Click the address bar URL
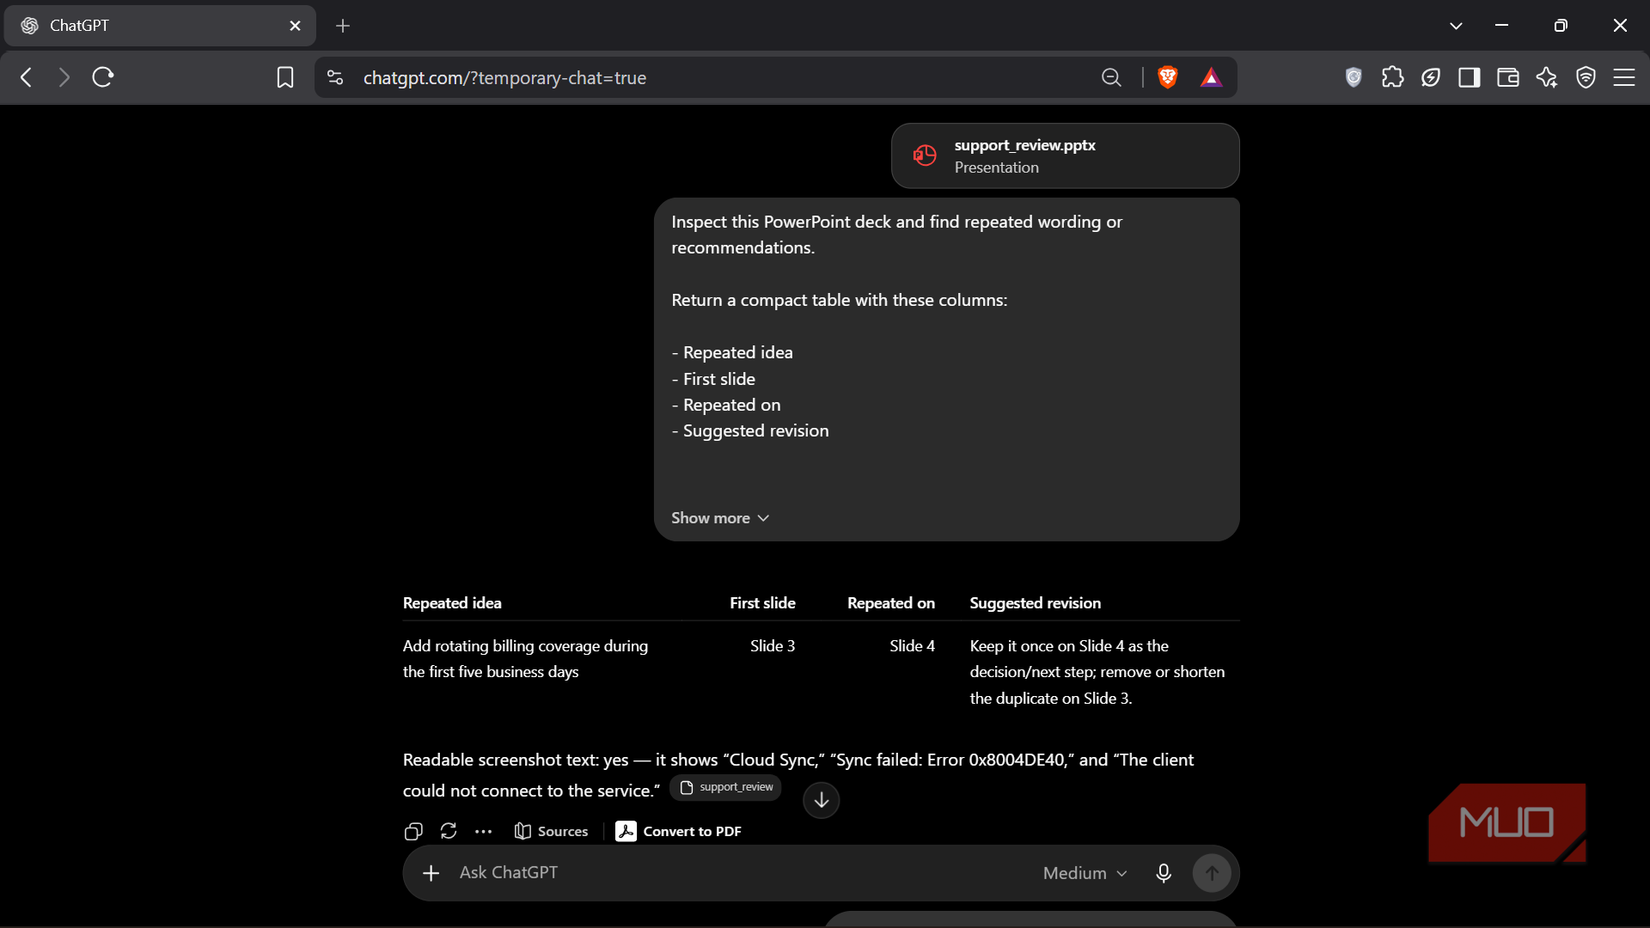 point(504,77)
